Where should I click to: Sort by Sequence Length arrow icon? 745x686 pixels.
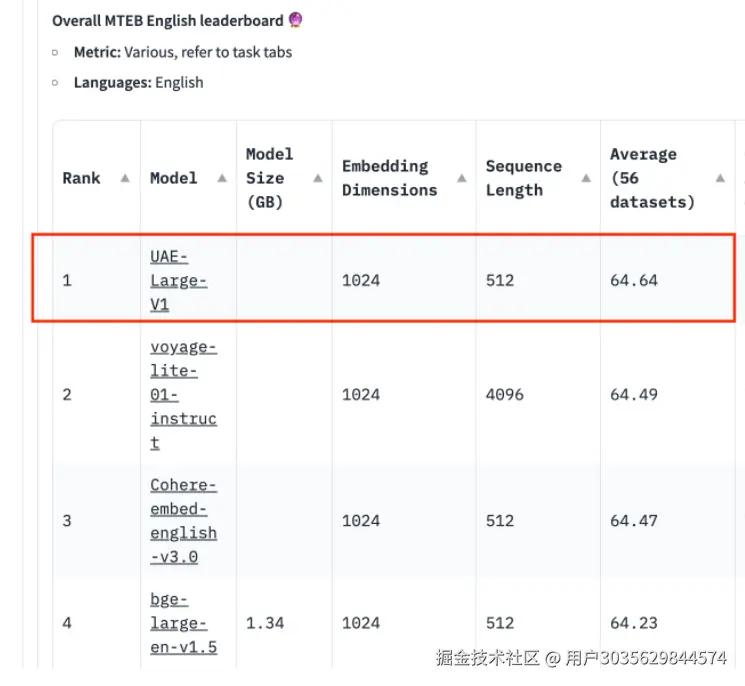pos(586,178)
